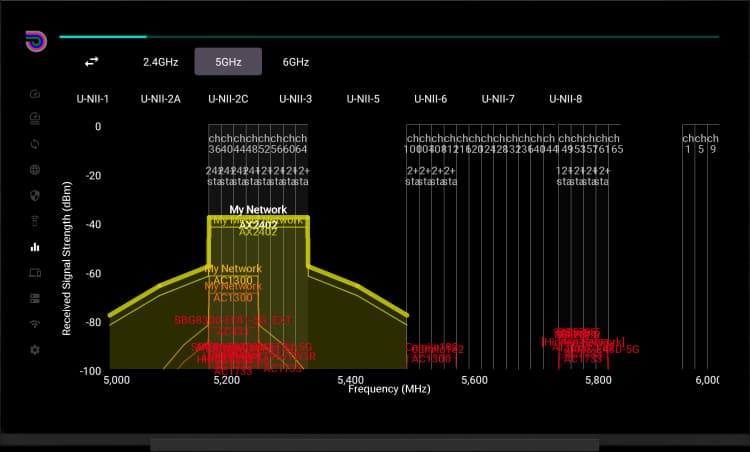
Task: Select the U-NII-6 band filter
Action: [x=430, y=99]
